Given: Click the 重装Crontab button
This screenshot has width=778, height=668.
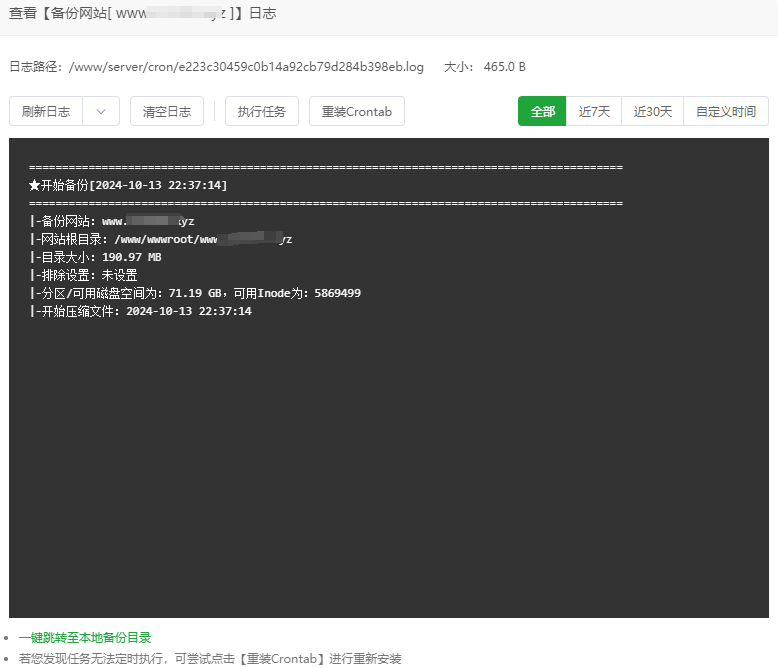Looking at the screenshot, I should click(356, 112).
